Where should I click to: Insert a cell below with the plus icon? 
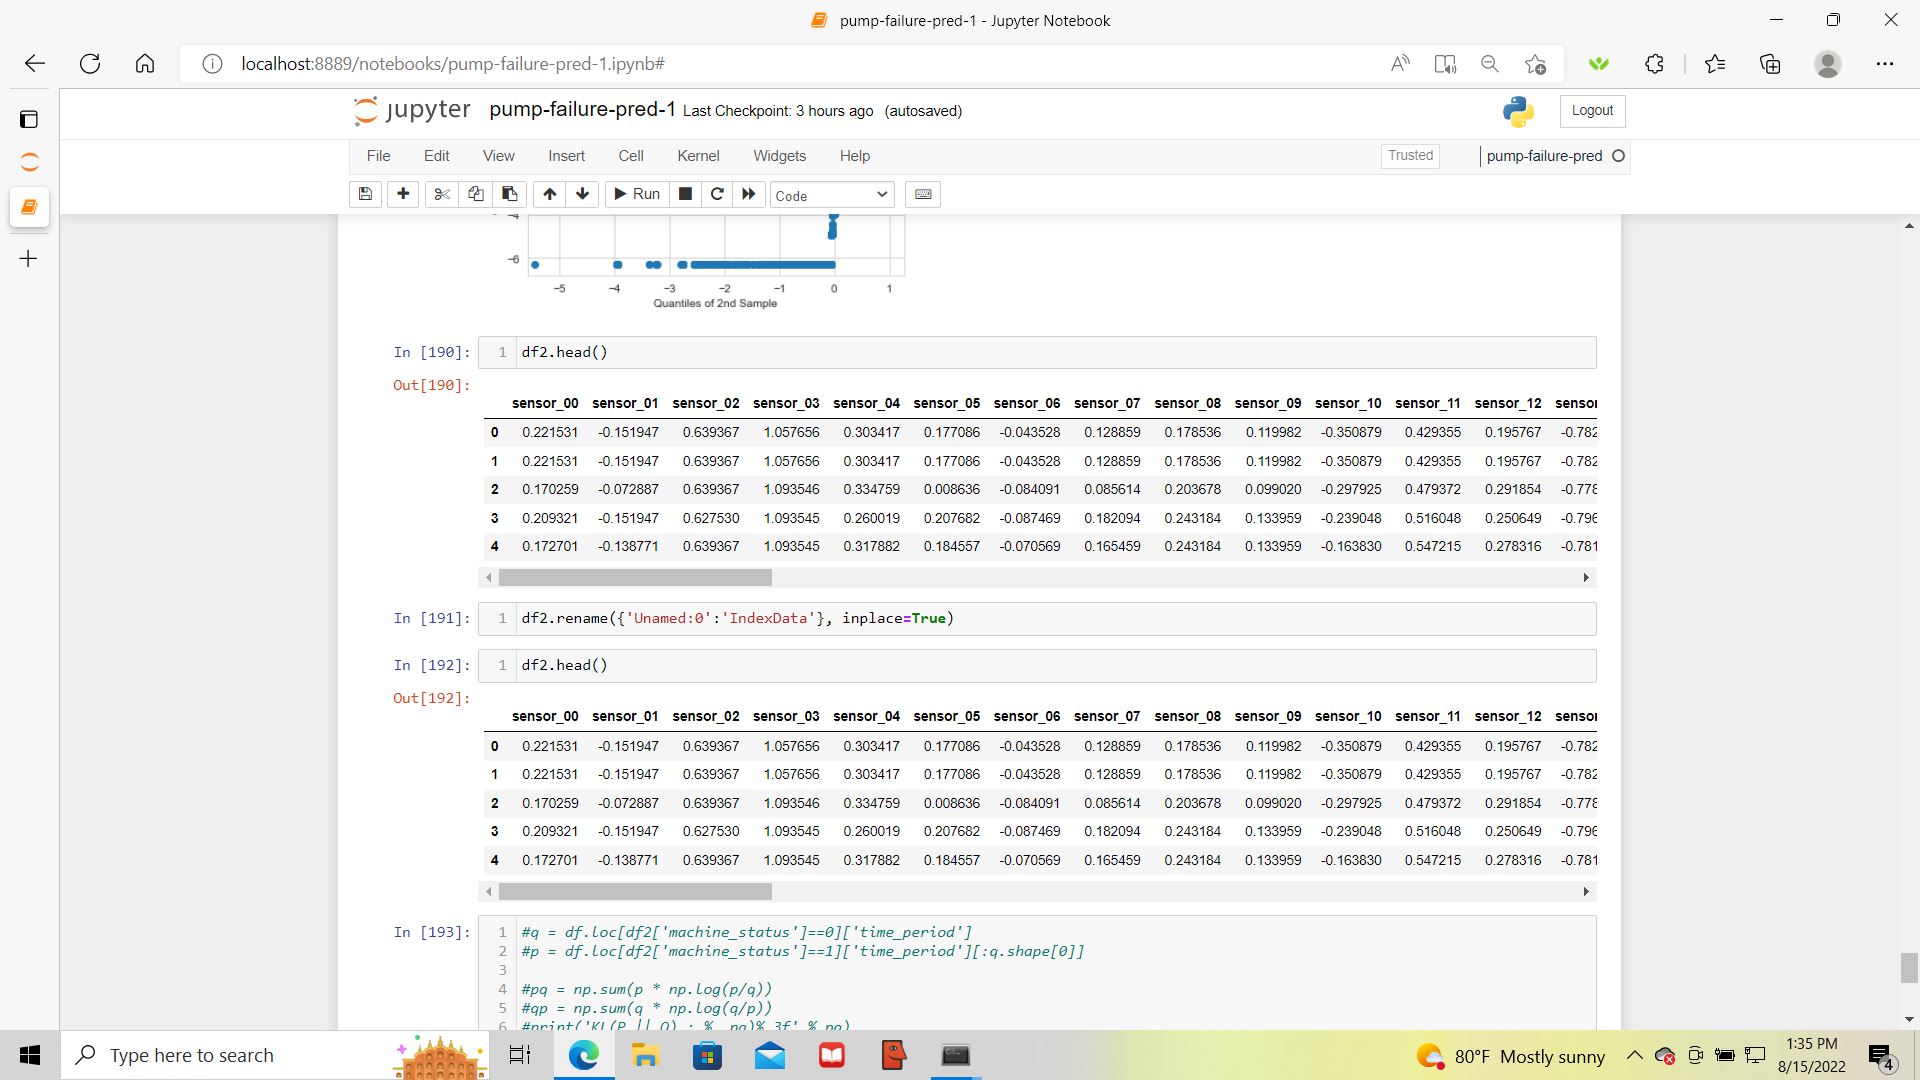(403, 194)
